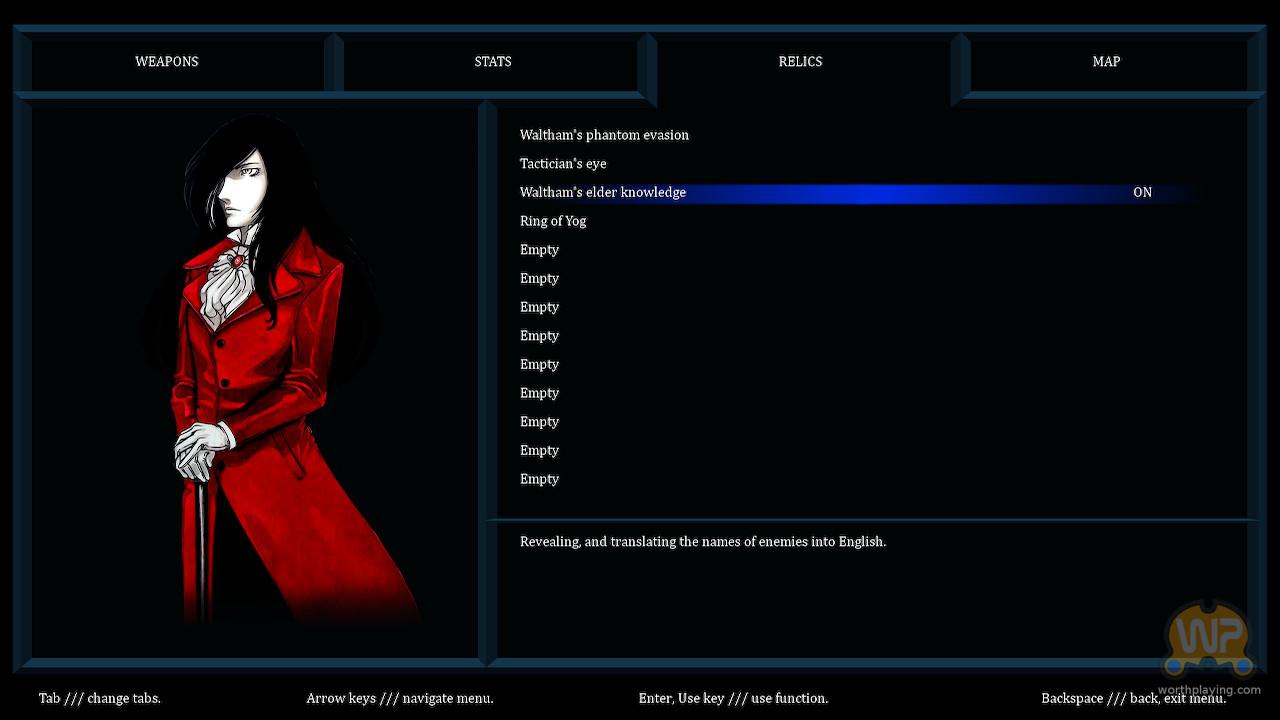Viewport: 1280px width, 720px height.
Task: Click the "Enter, Use key /// use function" hint
Action: click(x=733, y=698)
